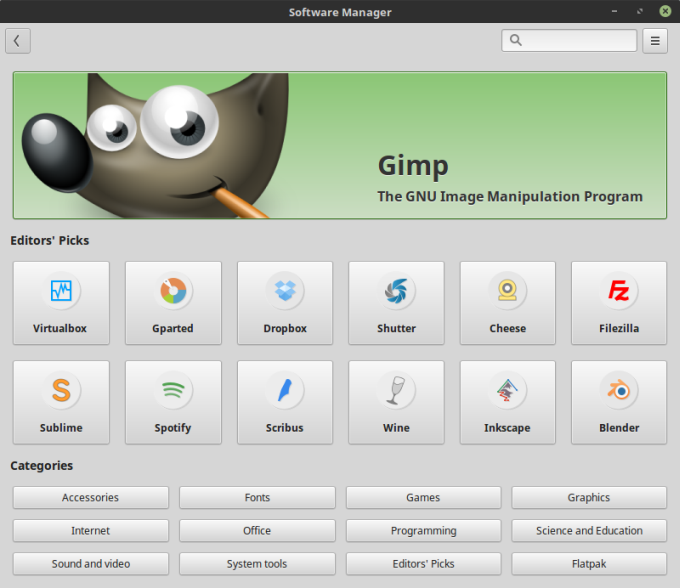
Task: Browse Science and Education category
Action: point(589,531)
